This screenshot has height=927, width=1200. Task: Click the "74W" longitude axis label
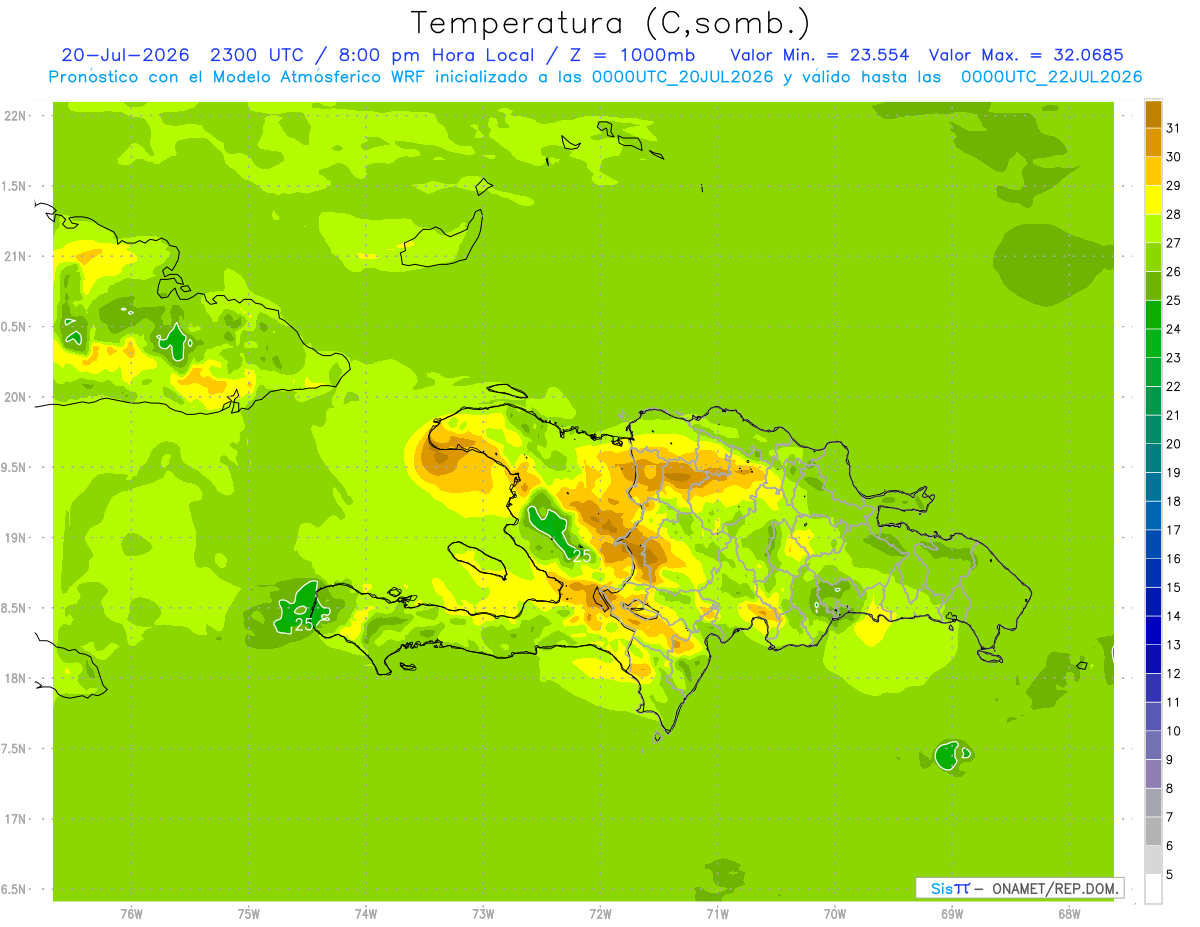[x=366, y=914]
